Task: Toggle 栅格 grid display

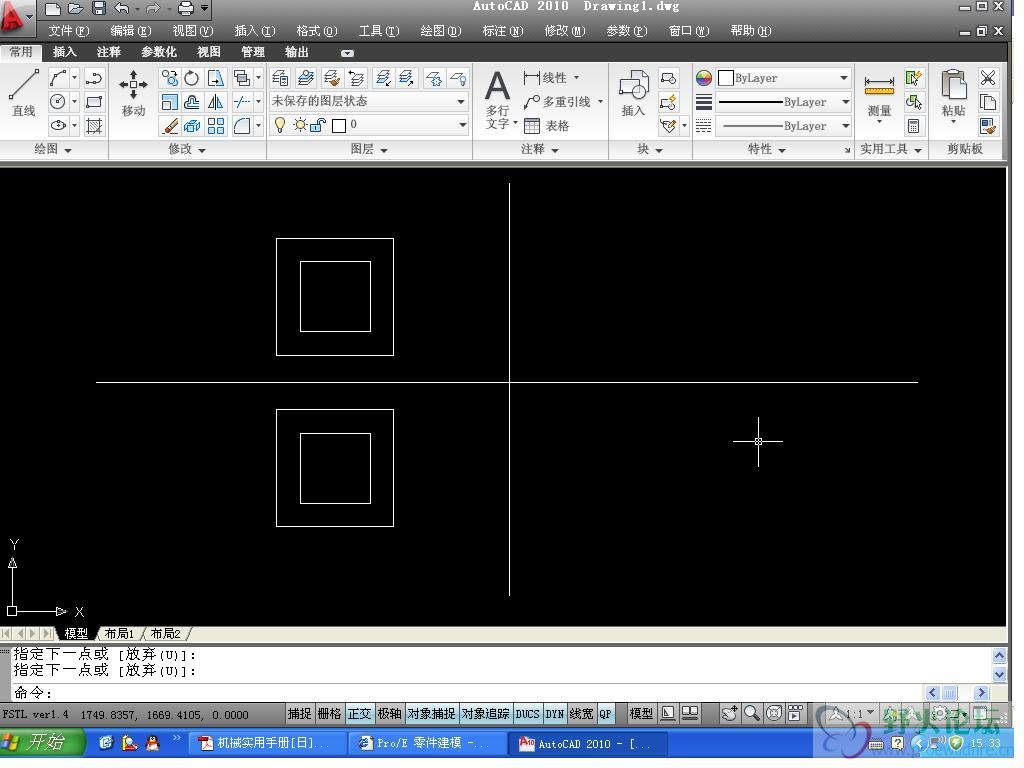Action: pos(329,714)
